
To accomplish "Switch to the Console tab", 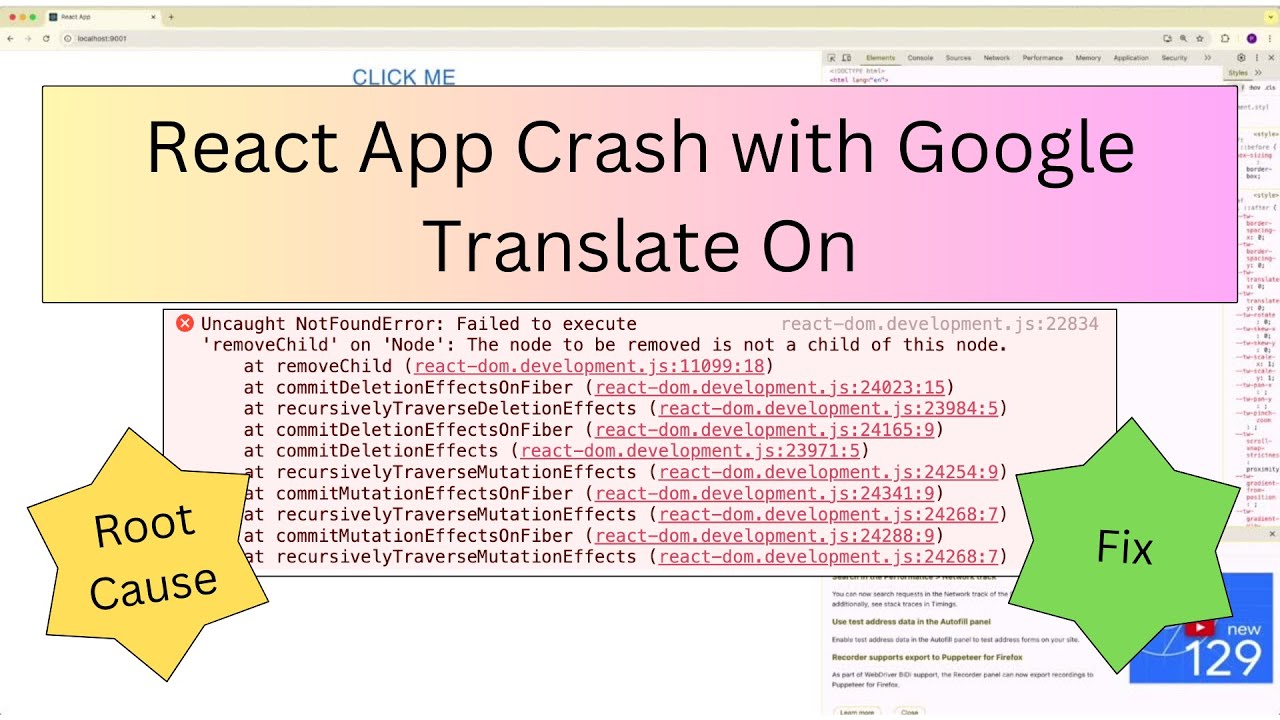I will point(920,58).
